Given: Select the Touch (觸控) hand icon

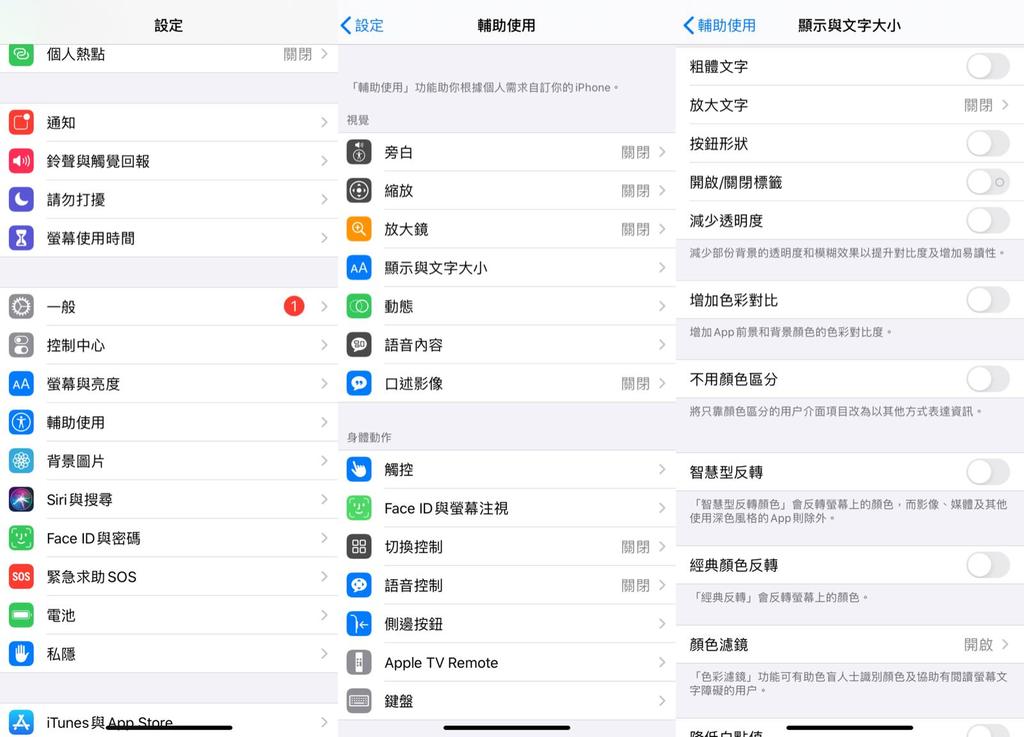Looking at the screenshot, I should (360, 469).
